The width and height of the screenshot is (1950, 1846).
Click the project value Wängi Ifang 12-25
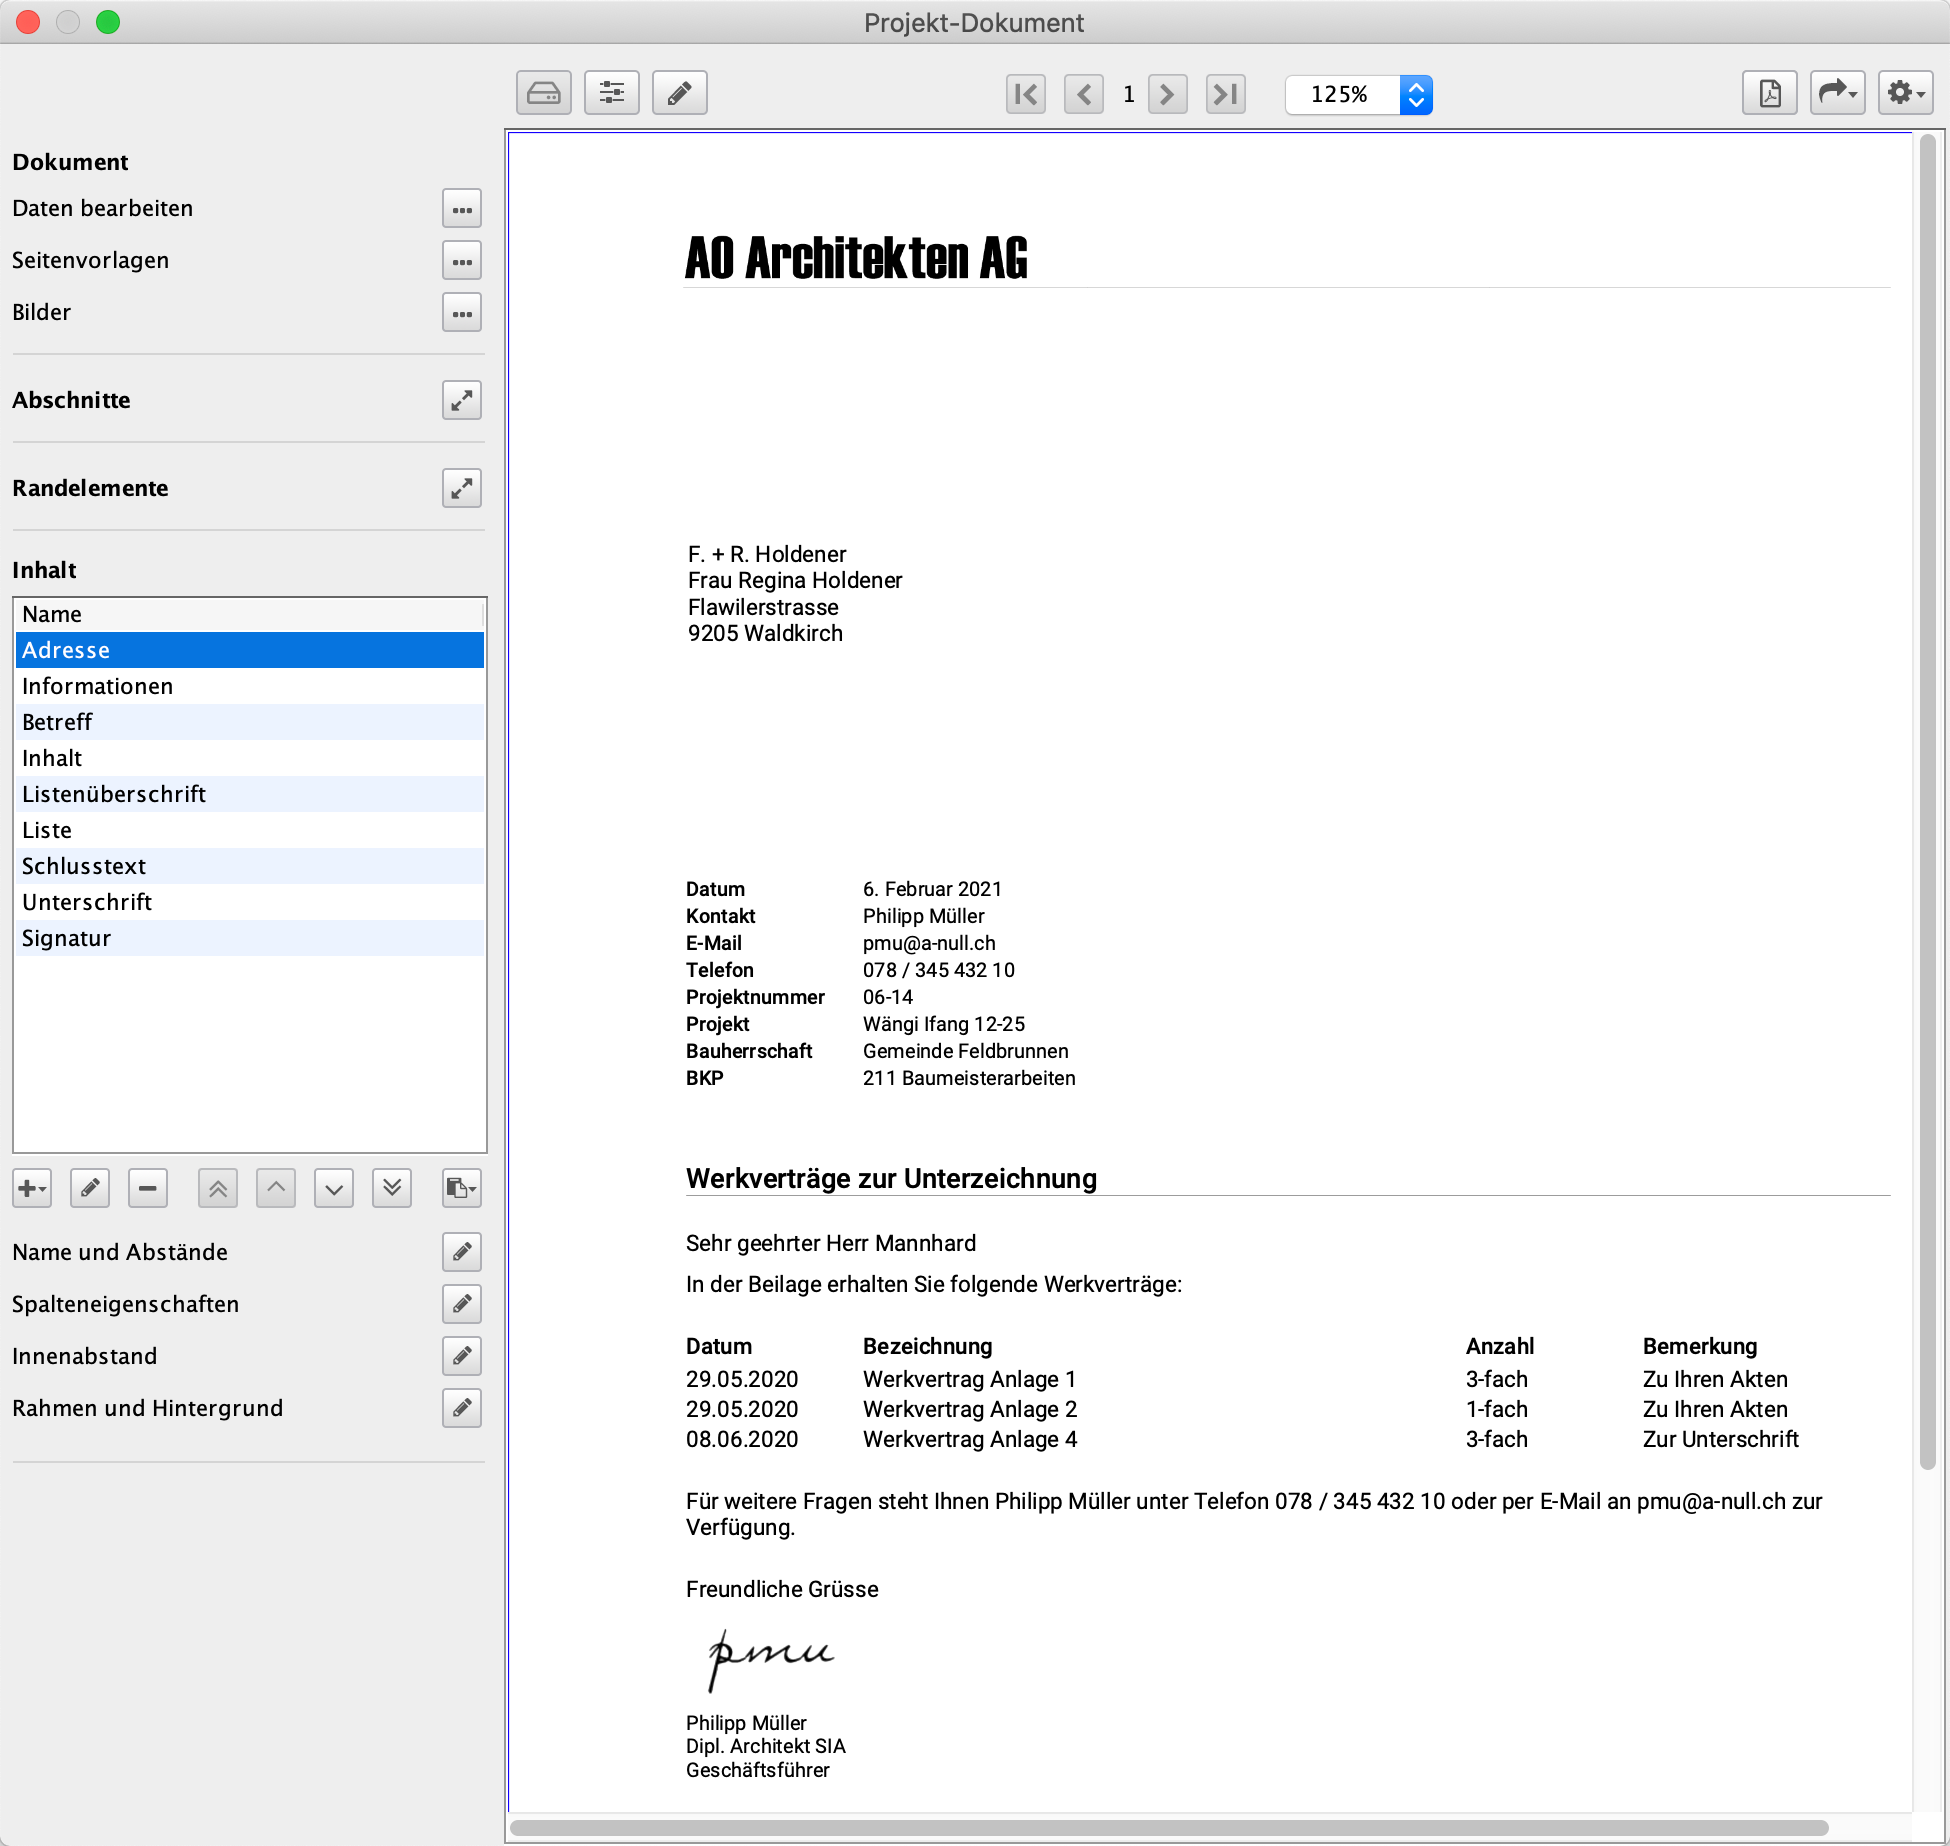tap(944, 1024)
